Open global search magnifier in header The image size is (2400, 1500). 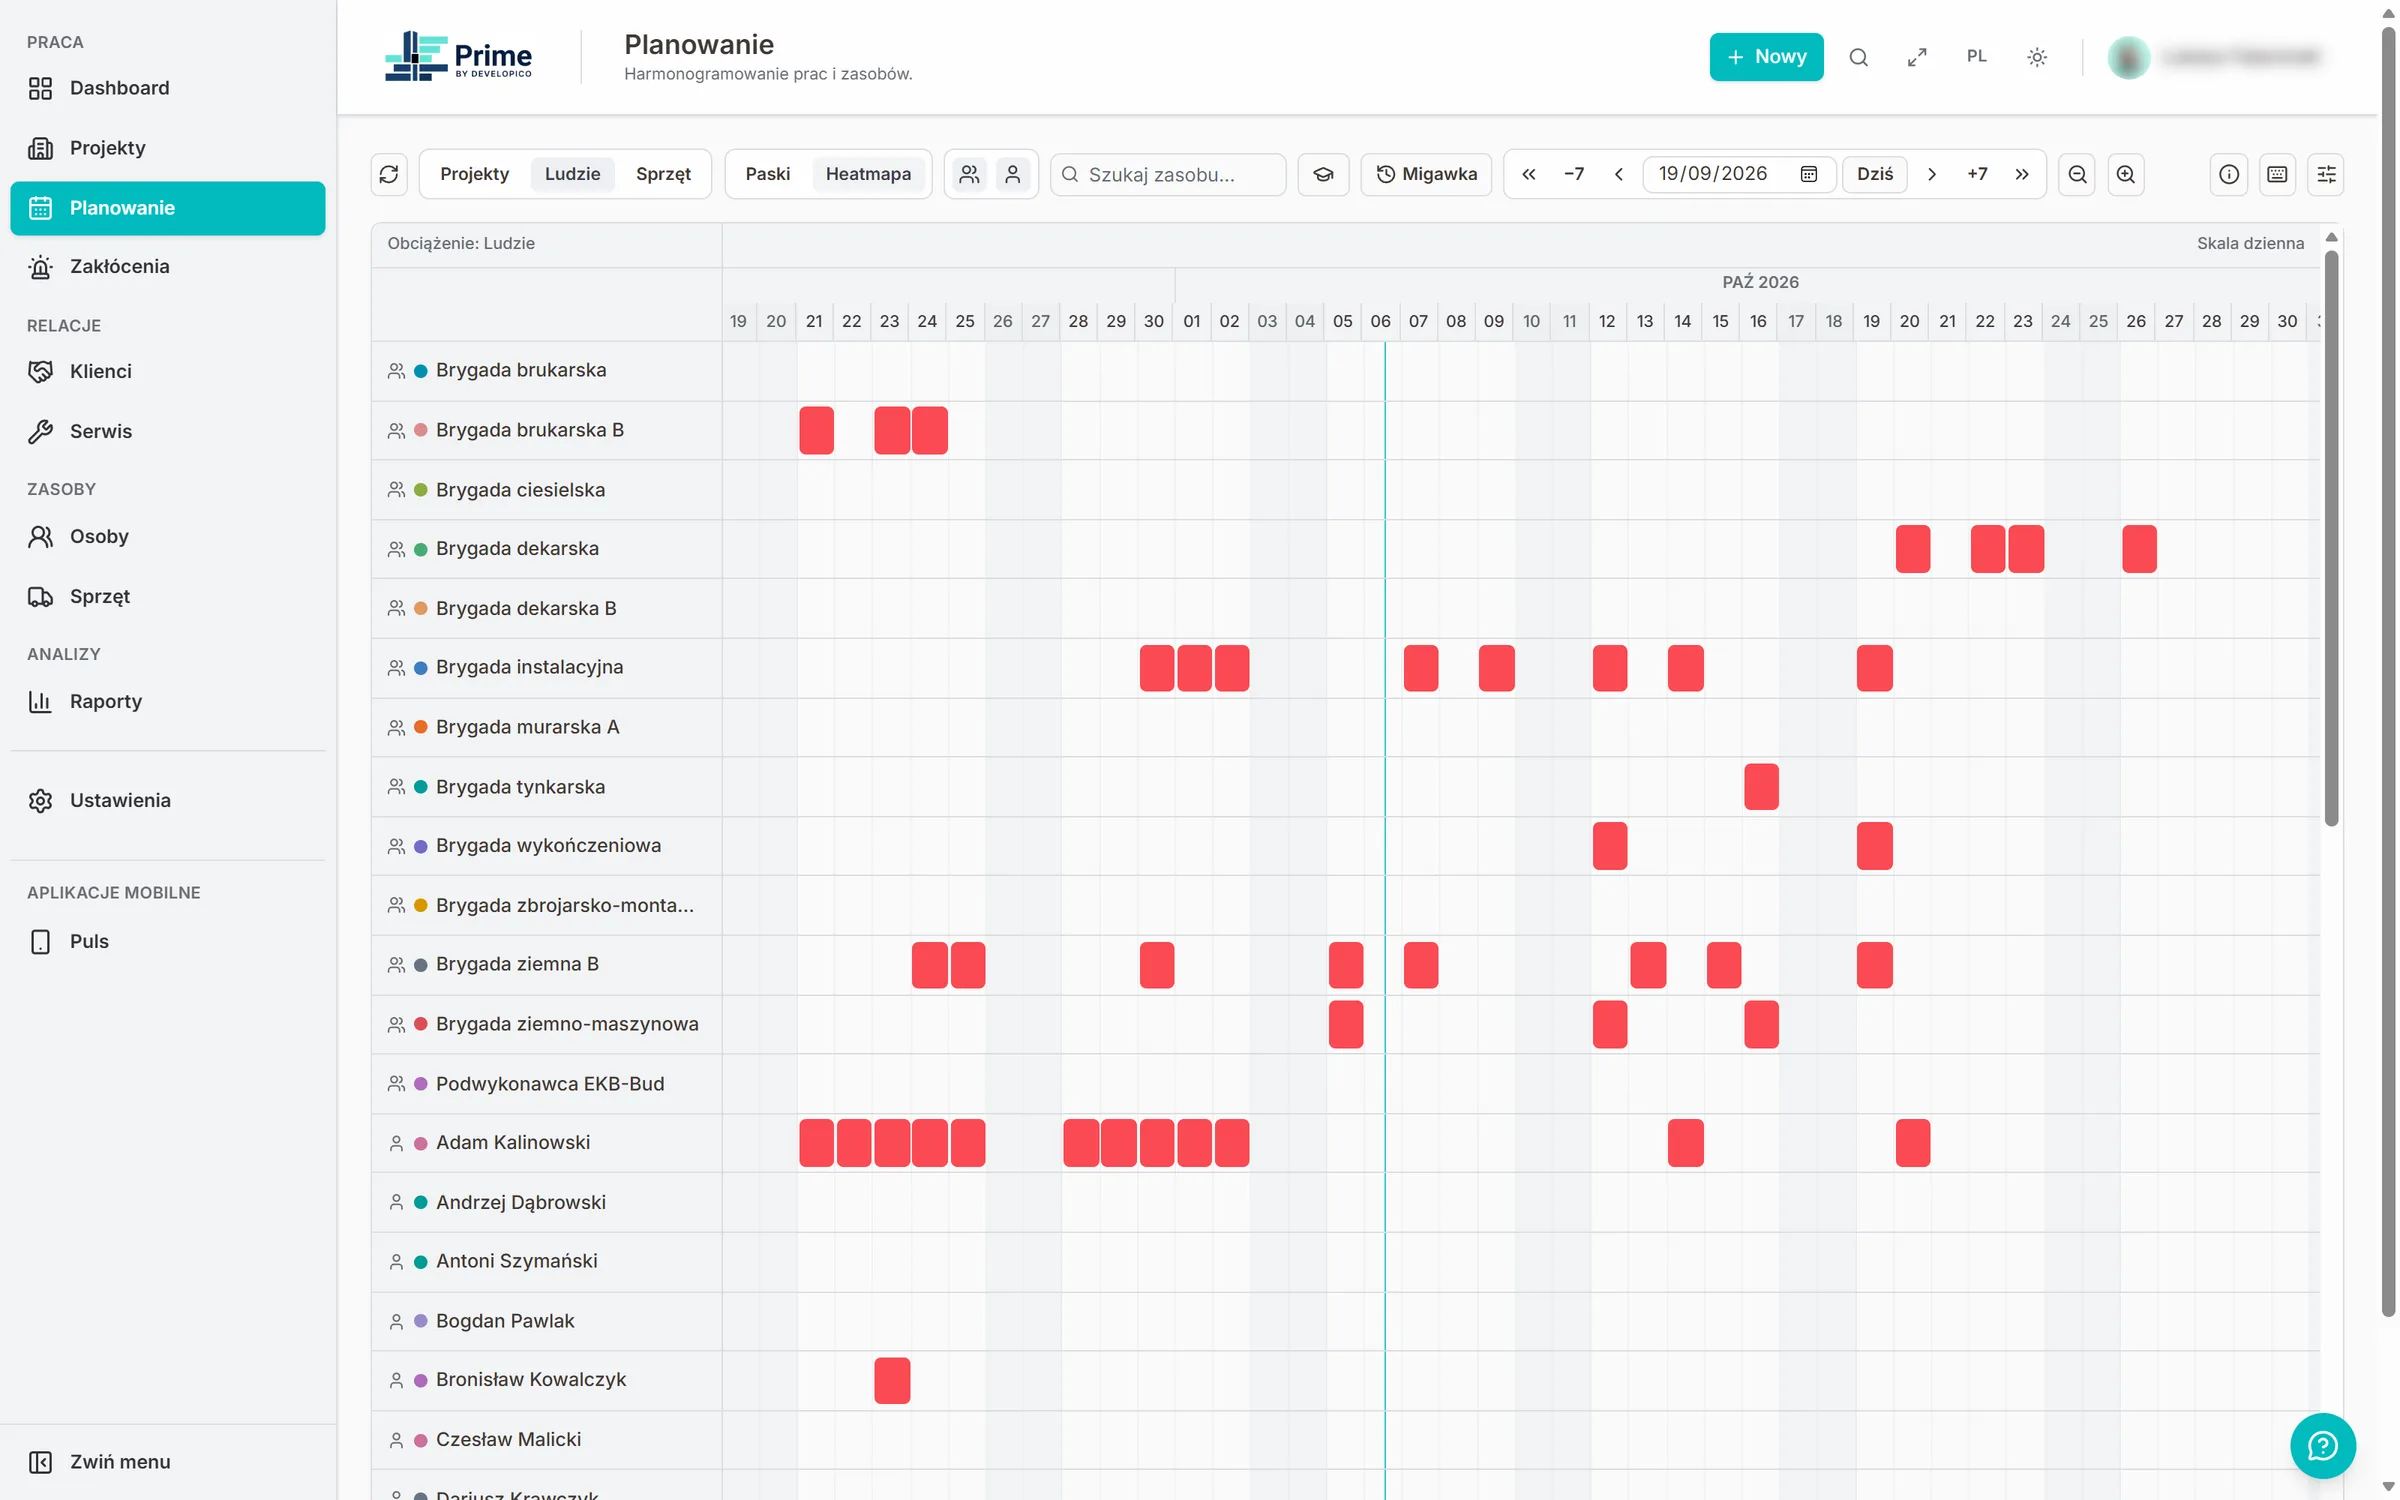point(1858,57)
